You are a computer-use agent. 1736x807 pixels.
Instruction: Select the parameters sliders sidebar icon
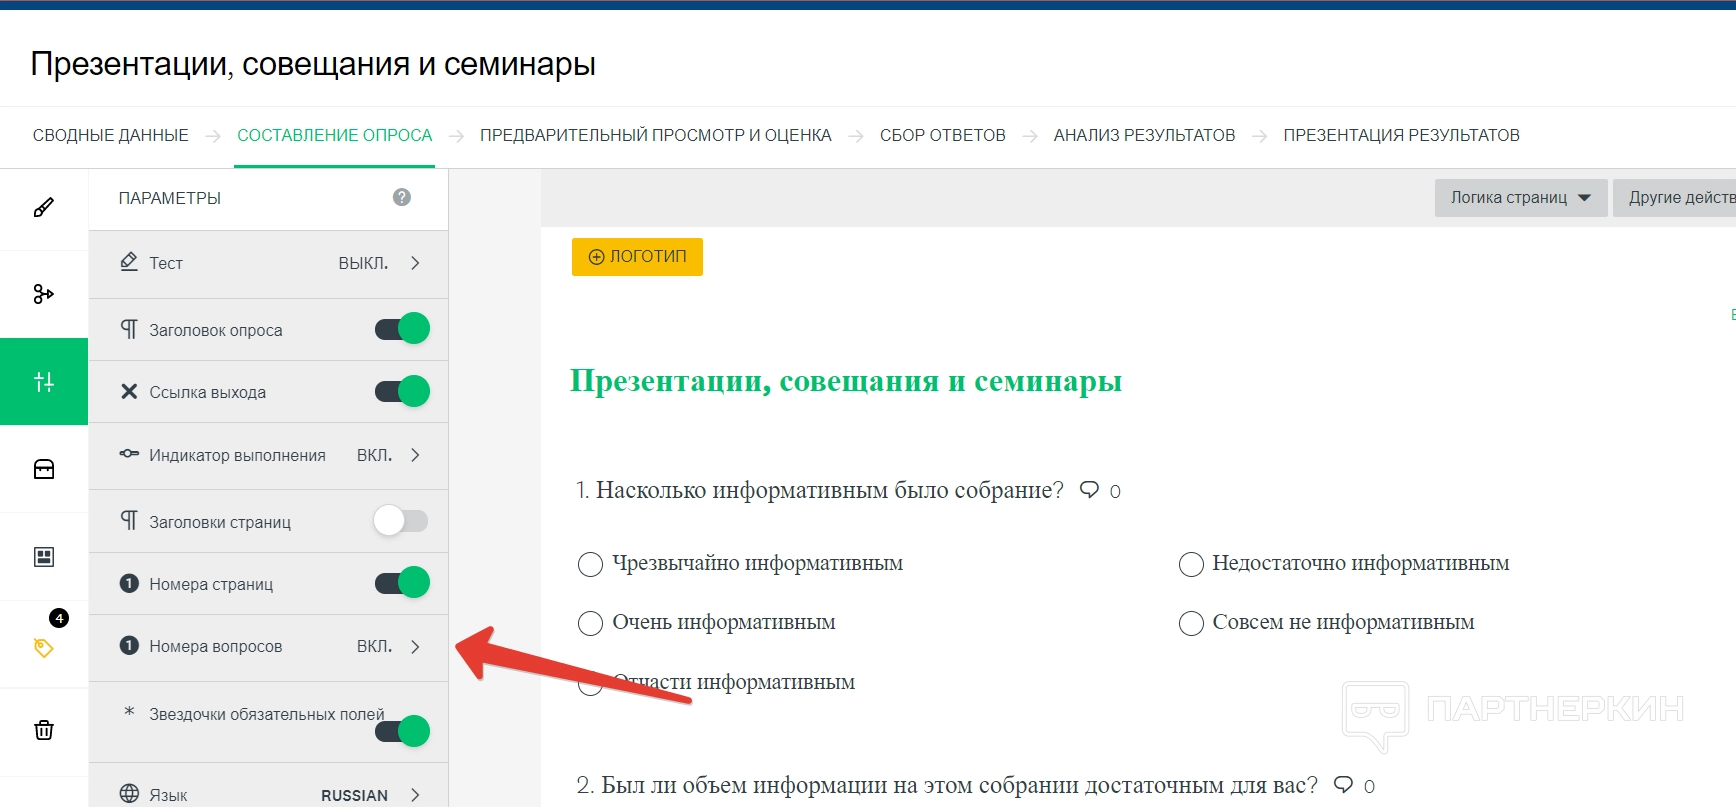click(x=44, y=381)
